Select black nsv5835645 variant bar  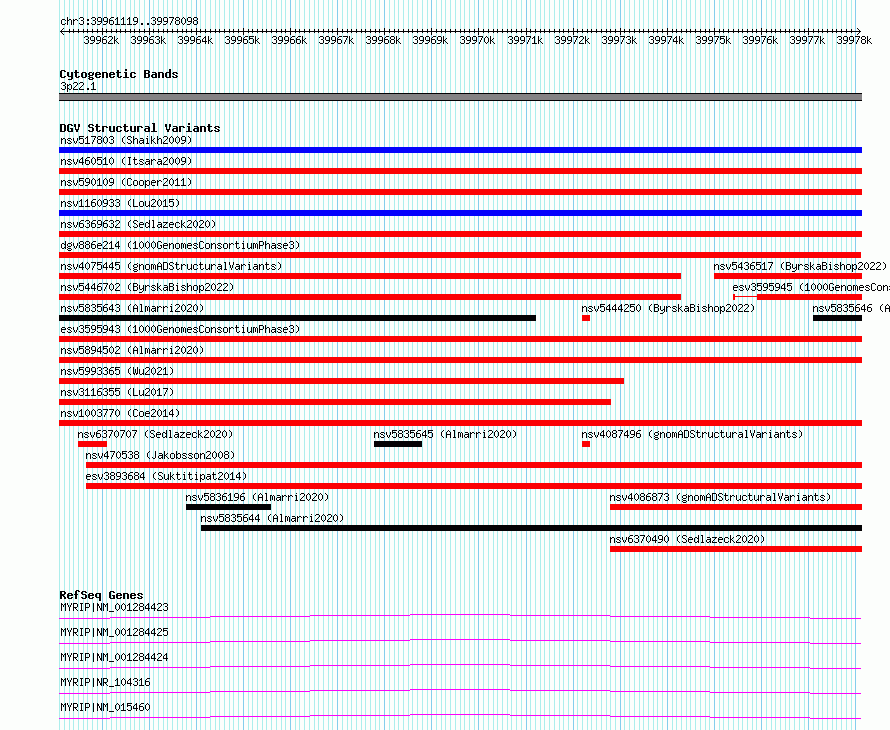[398, 444]
